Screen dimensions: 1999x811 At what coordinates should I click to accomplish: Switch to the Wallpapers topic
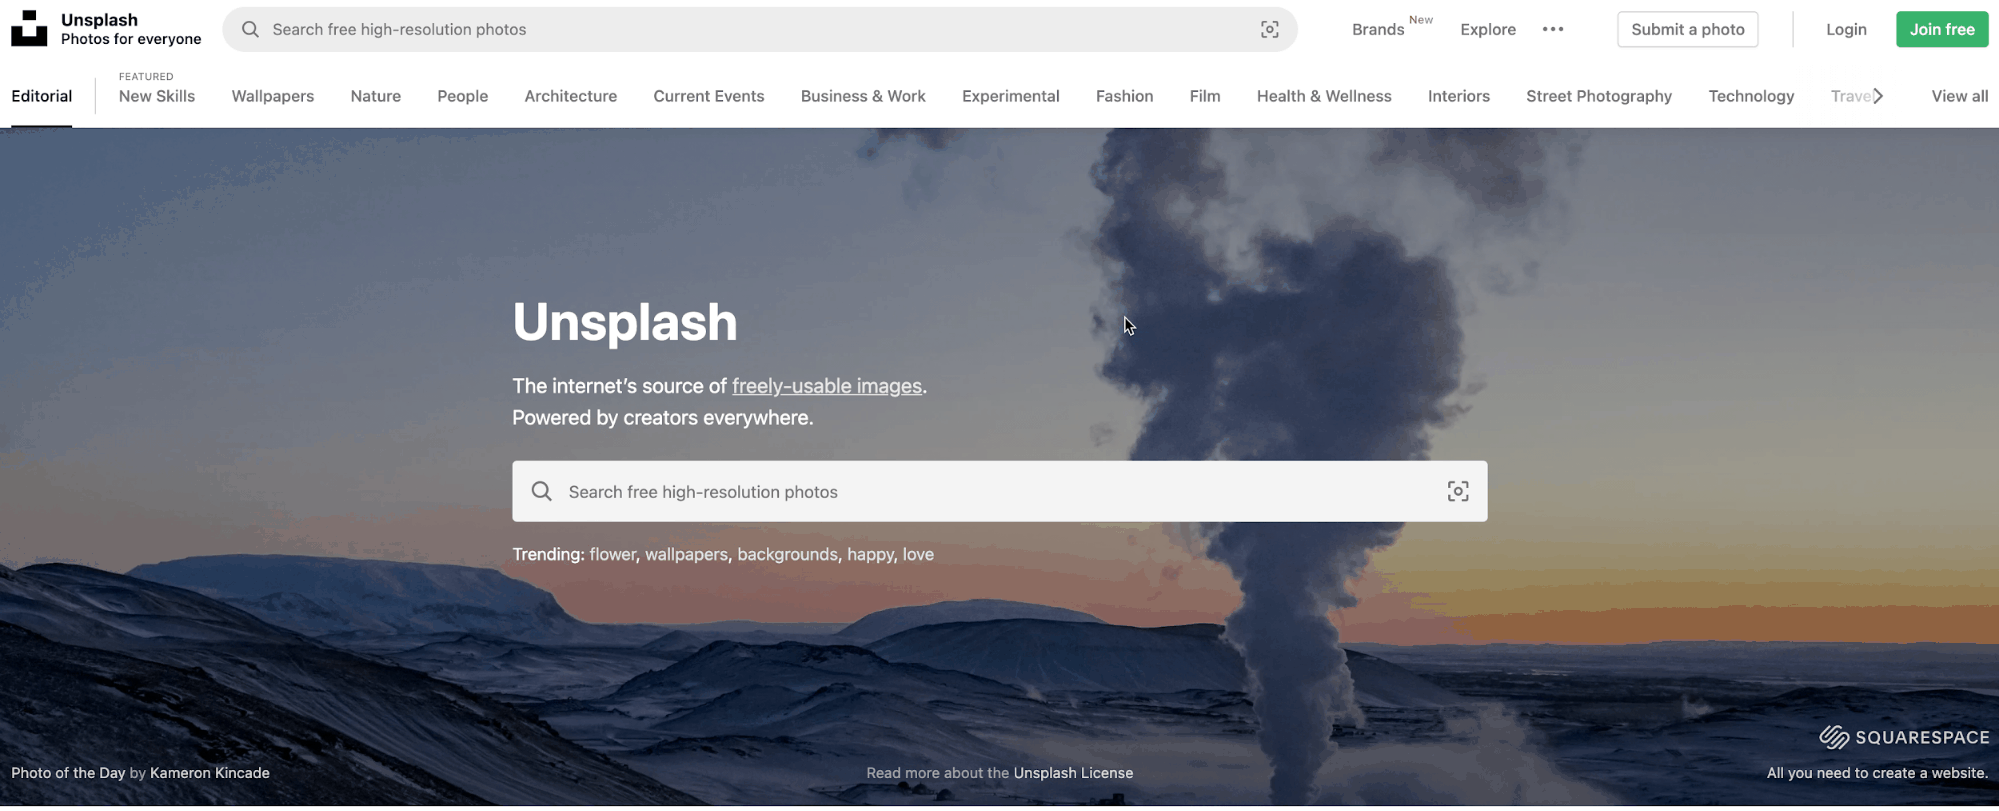(x=273, y=96)
